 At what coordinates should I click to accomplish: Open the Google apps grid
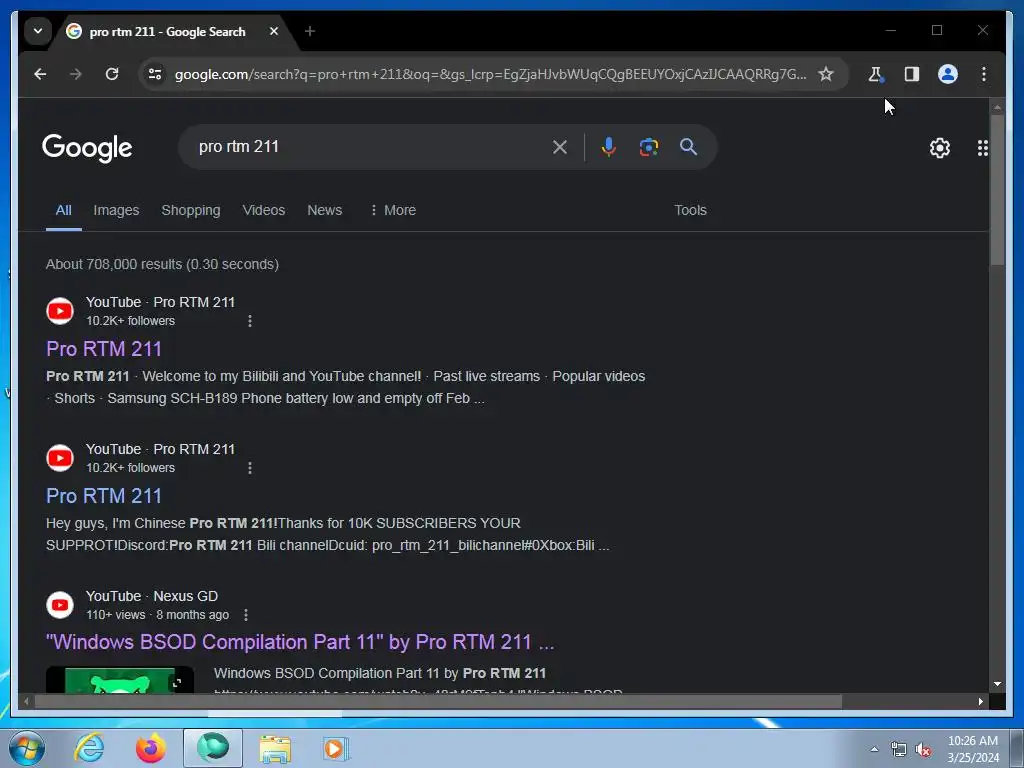(982, 148)
